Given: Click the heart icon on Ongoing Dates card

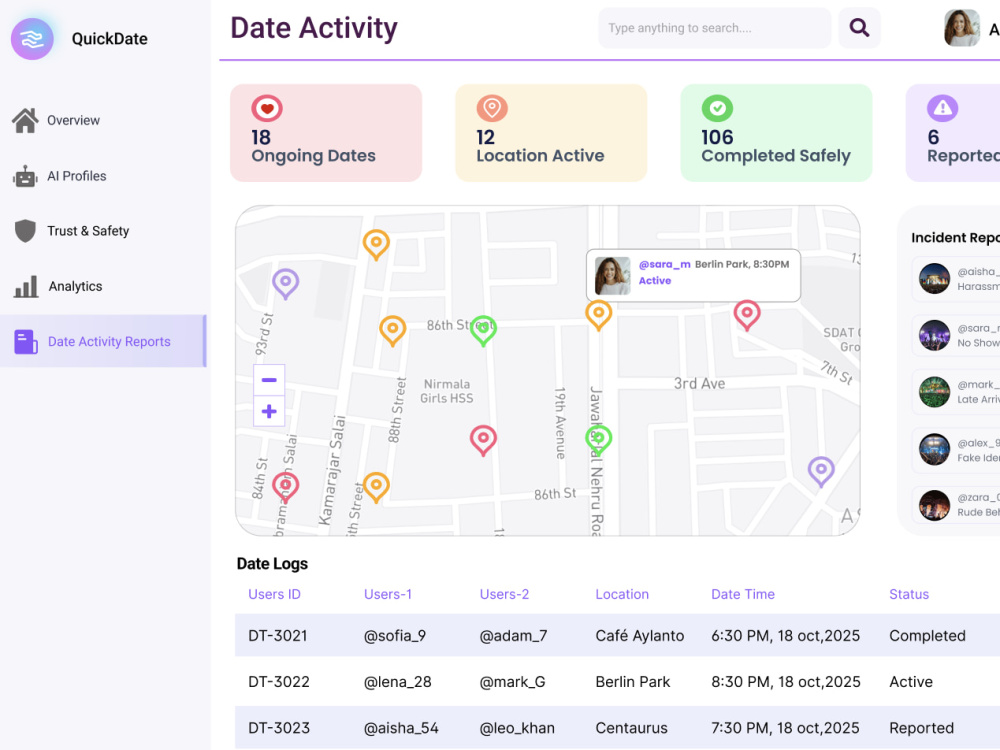Looking at the screenshot, I should click(267, 108).
